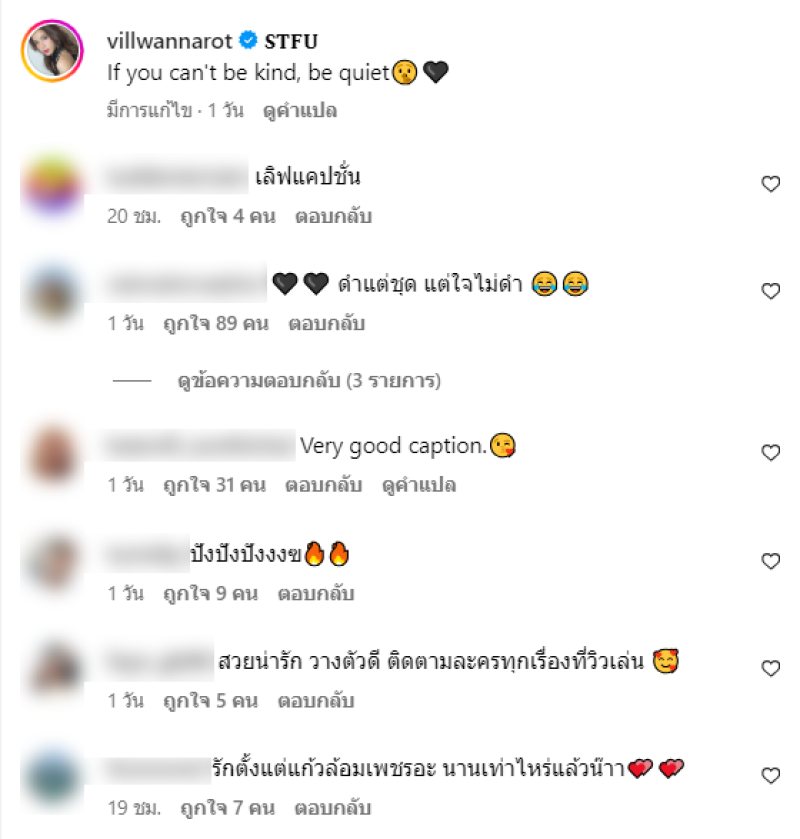This screenshot has width=800, height=839.
Task: Show who liked: ถูกใจ 7 คน
Action: [228, 808]
